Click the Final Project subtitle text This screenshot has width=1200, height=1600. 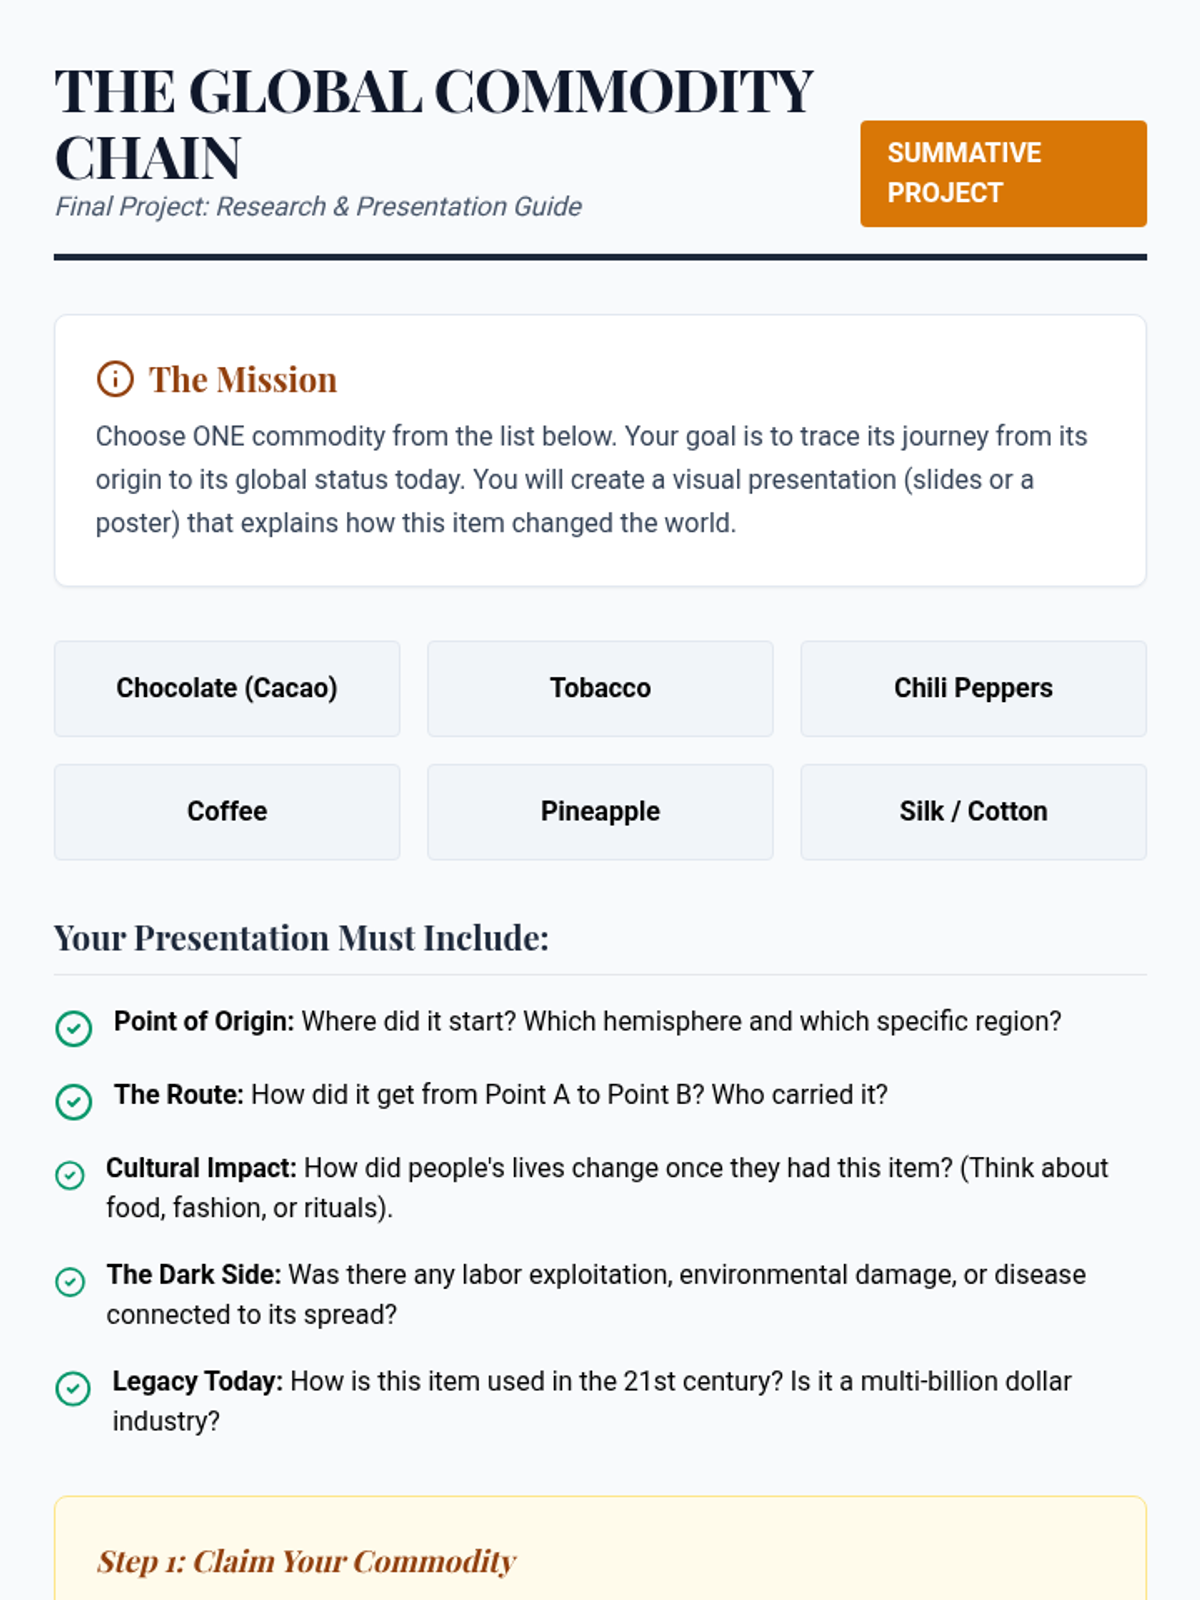pyautogui.click(x=318, y=206)
